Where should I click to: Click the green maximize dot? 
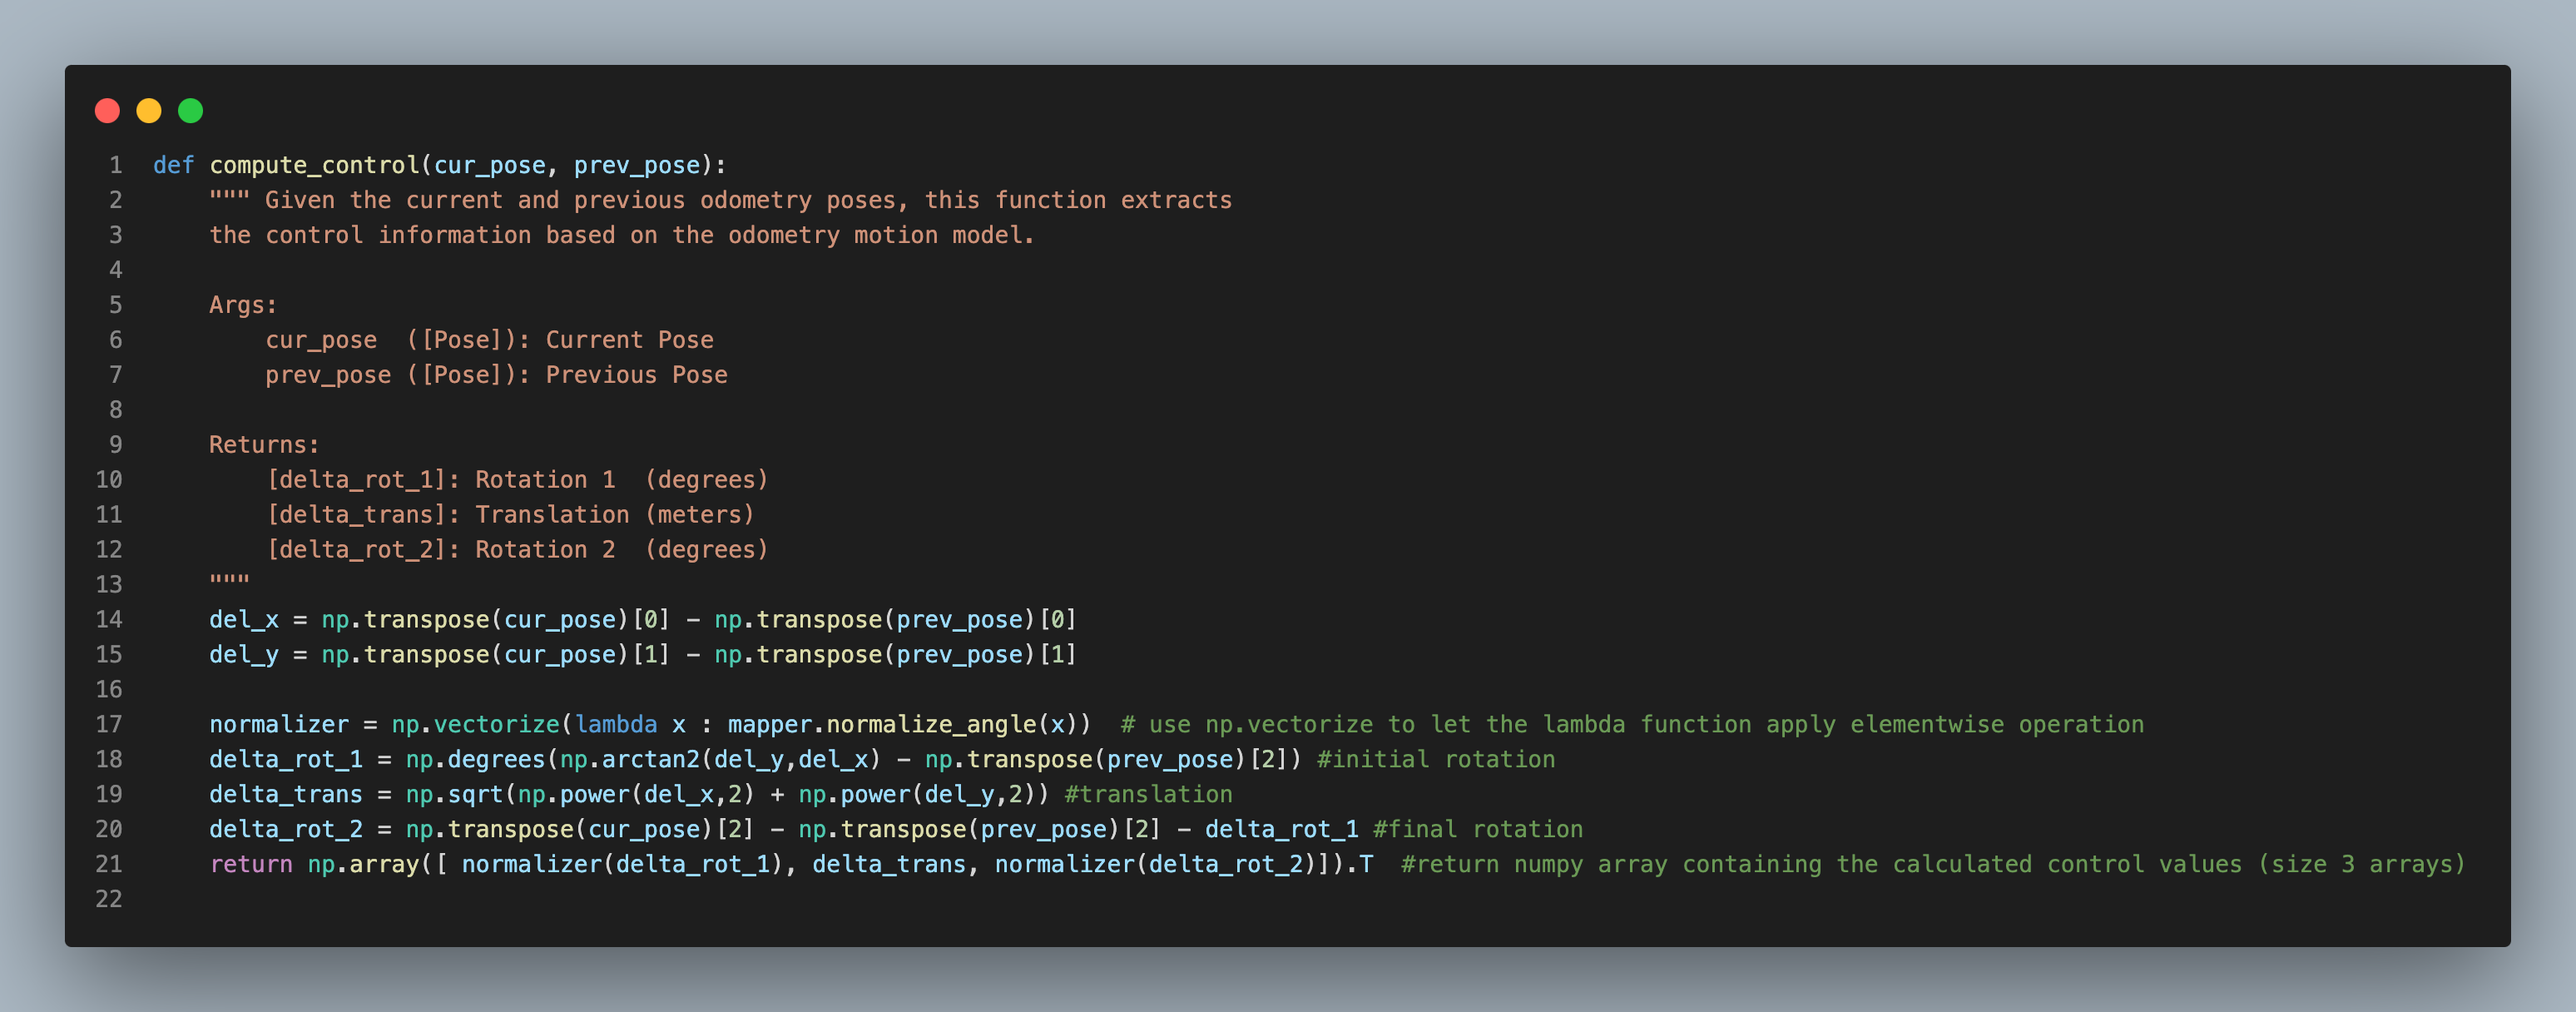190,111
